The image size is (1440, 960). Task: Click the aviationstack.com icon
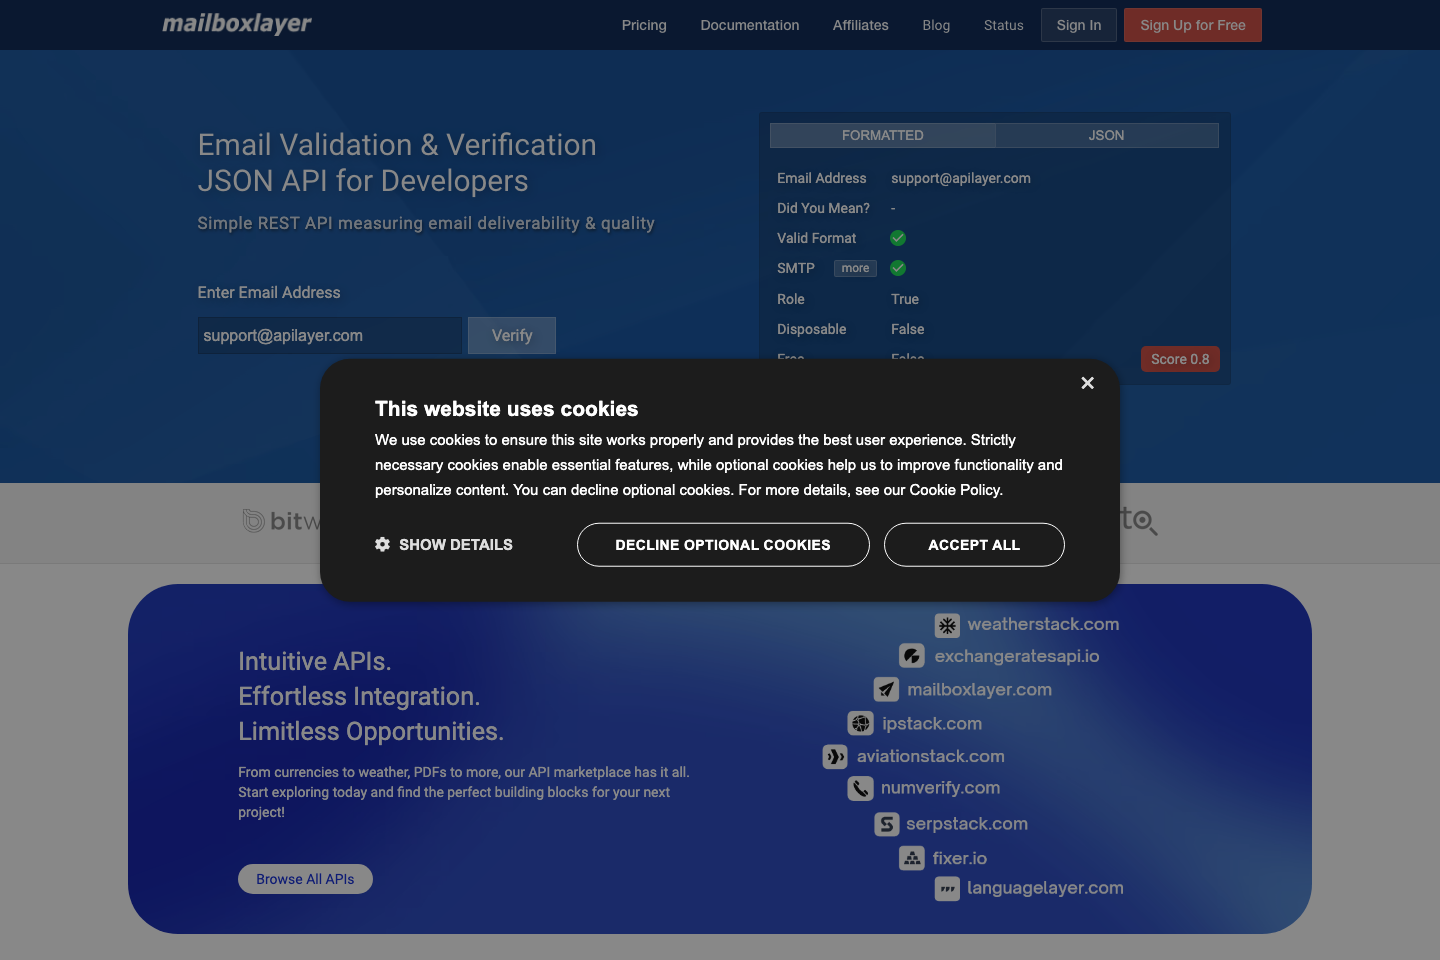click(x=835, y=757)
